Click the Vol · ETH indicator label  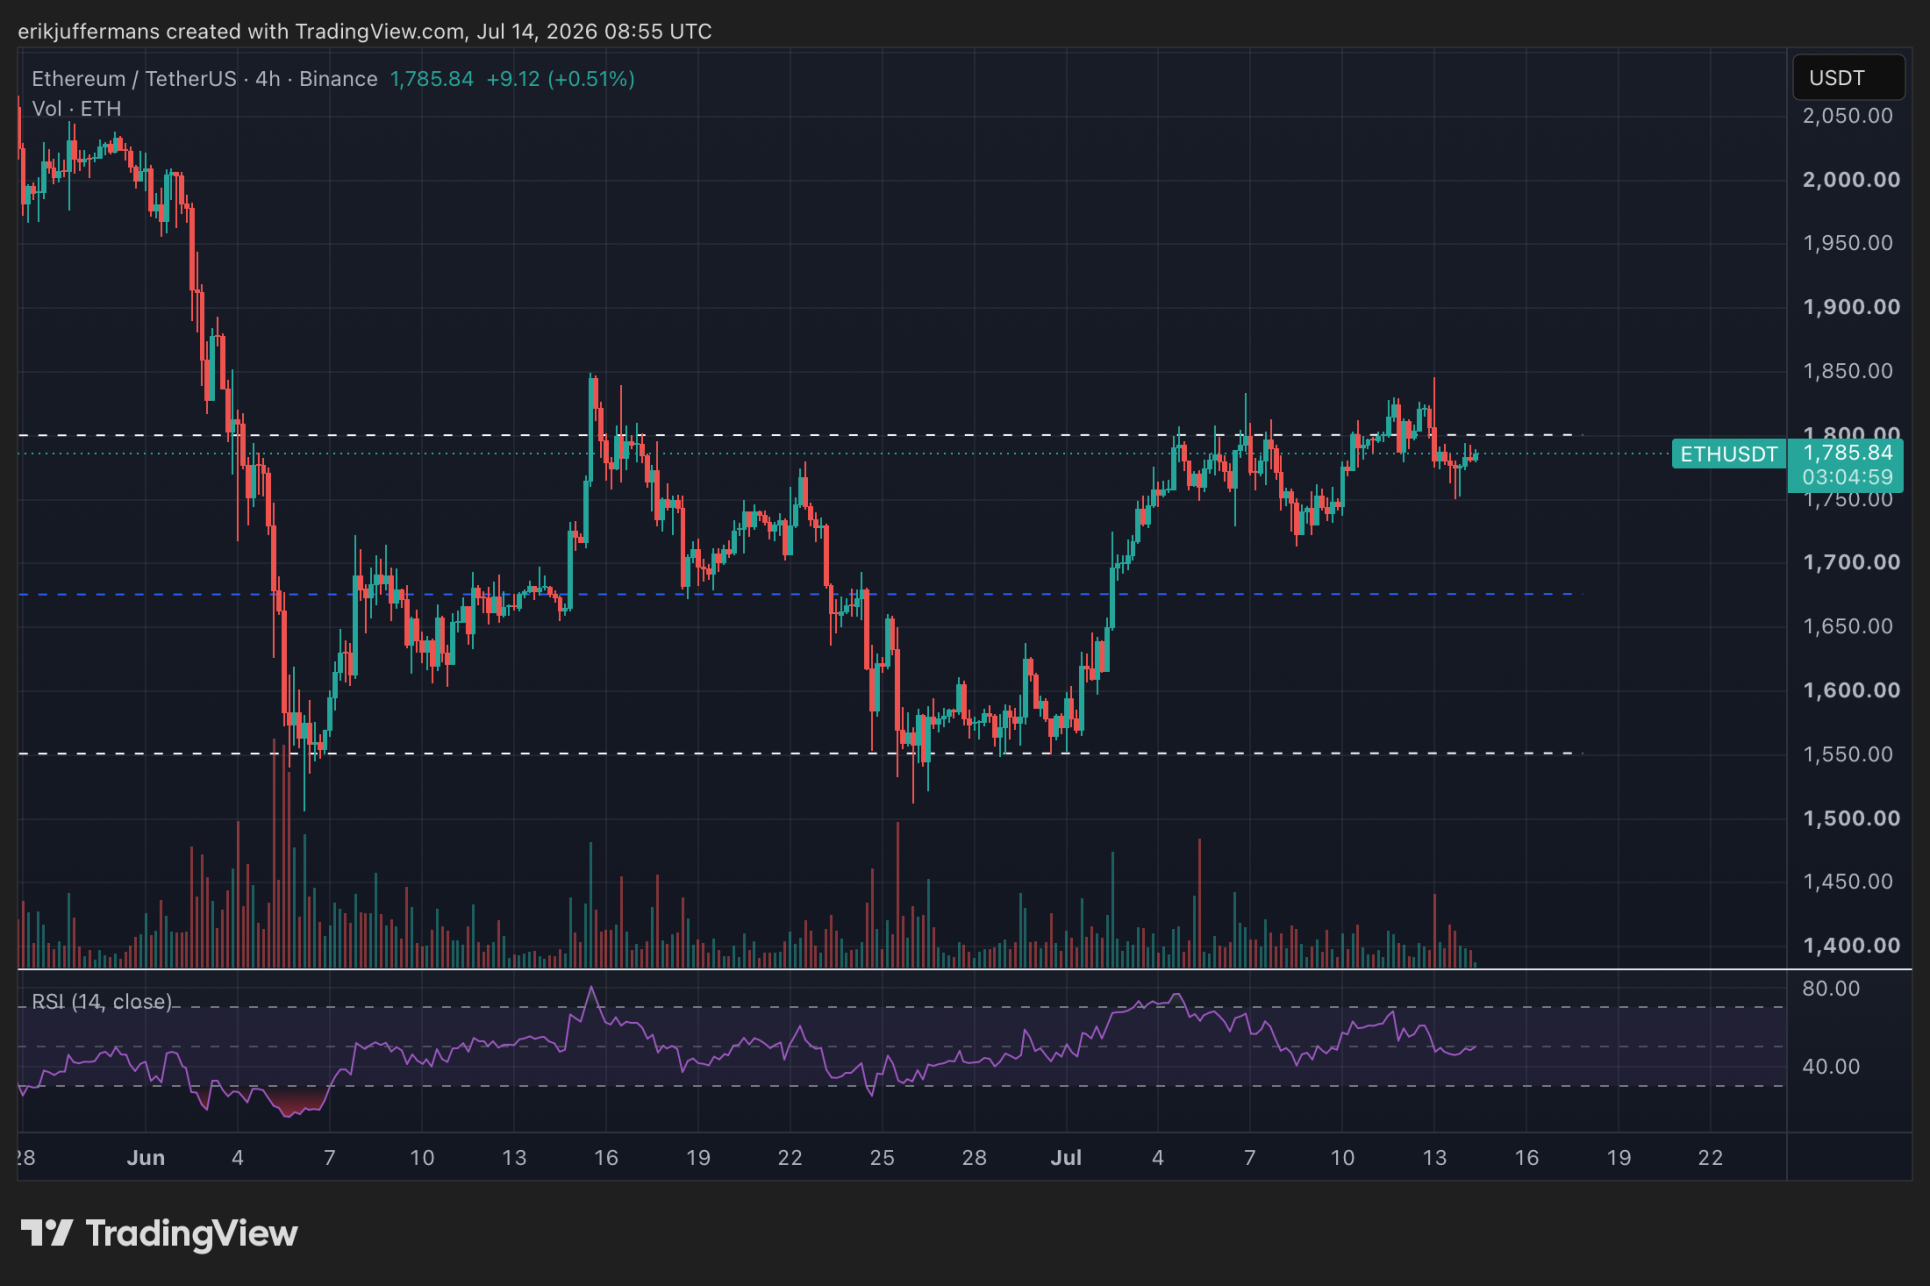(76, 109)
